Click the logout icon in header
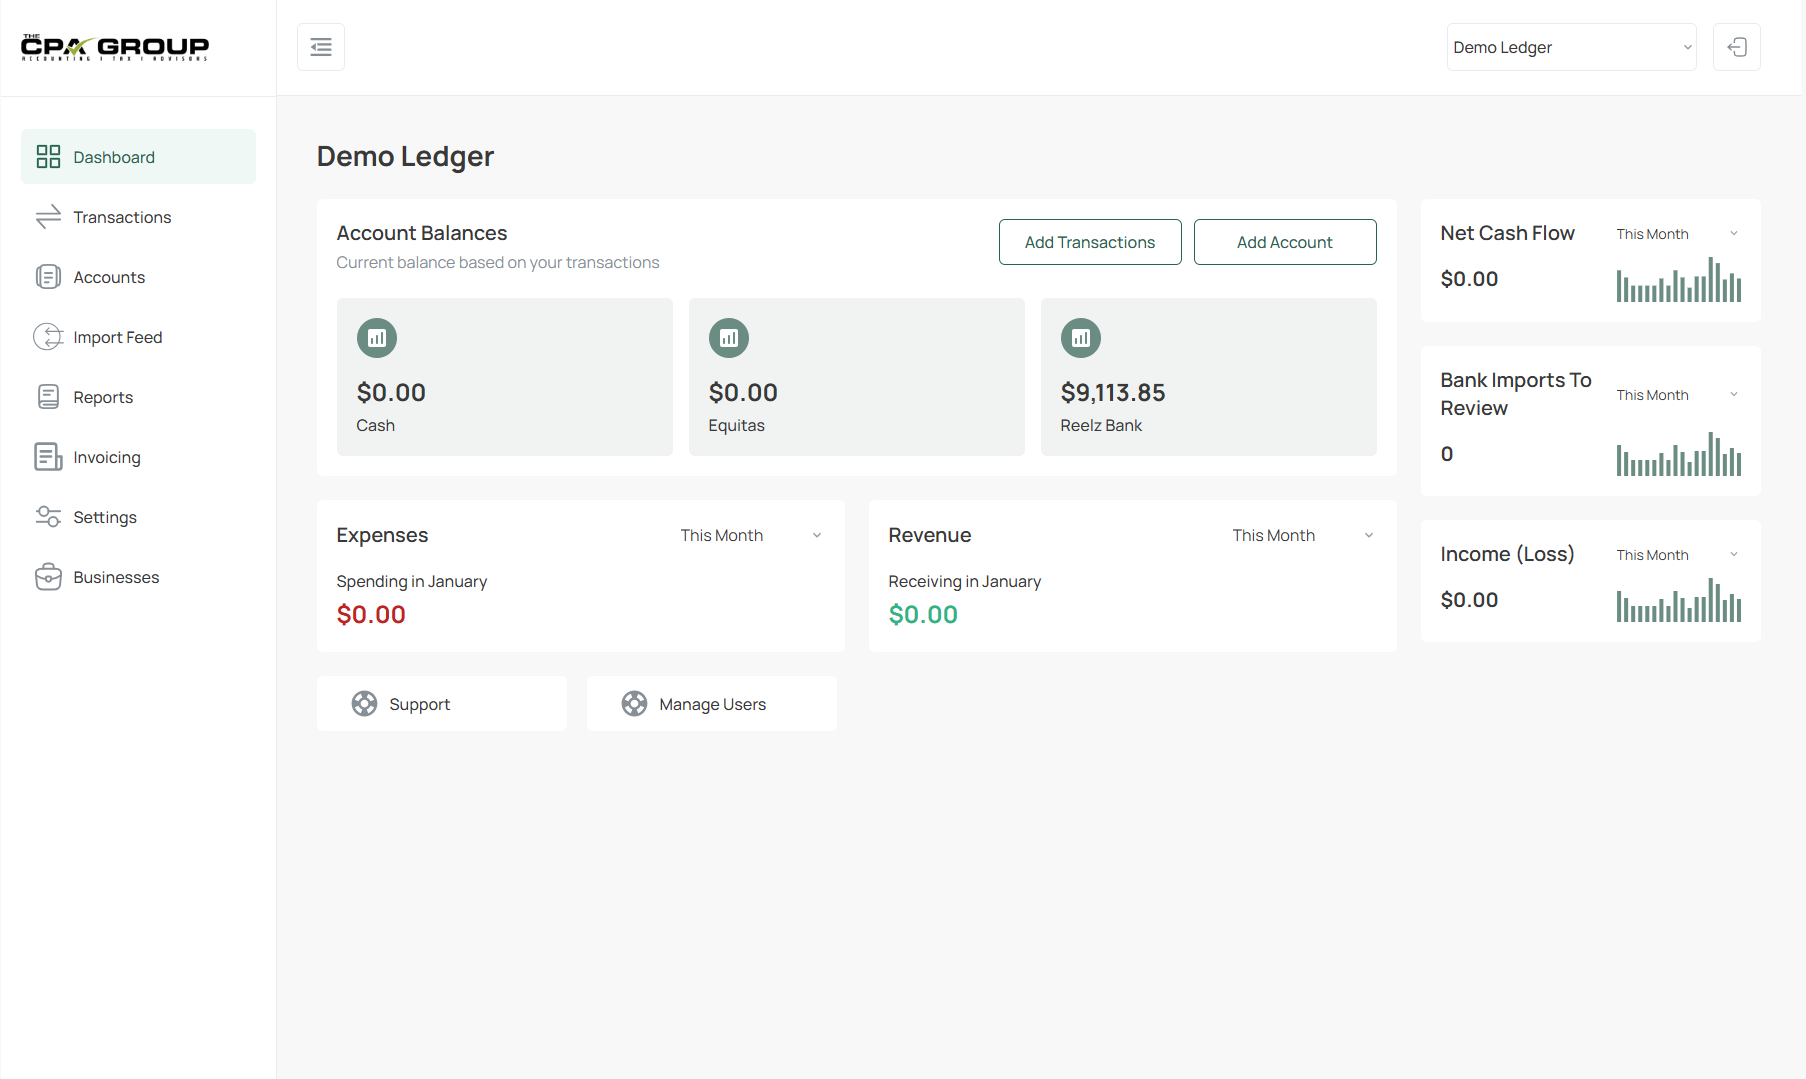The width and height of the screenshot is (1806, 1079). (1737, 47)
